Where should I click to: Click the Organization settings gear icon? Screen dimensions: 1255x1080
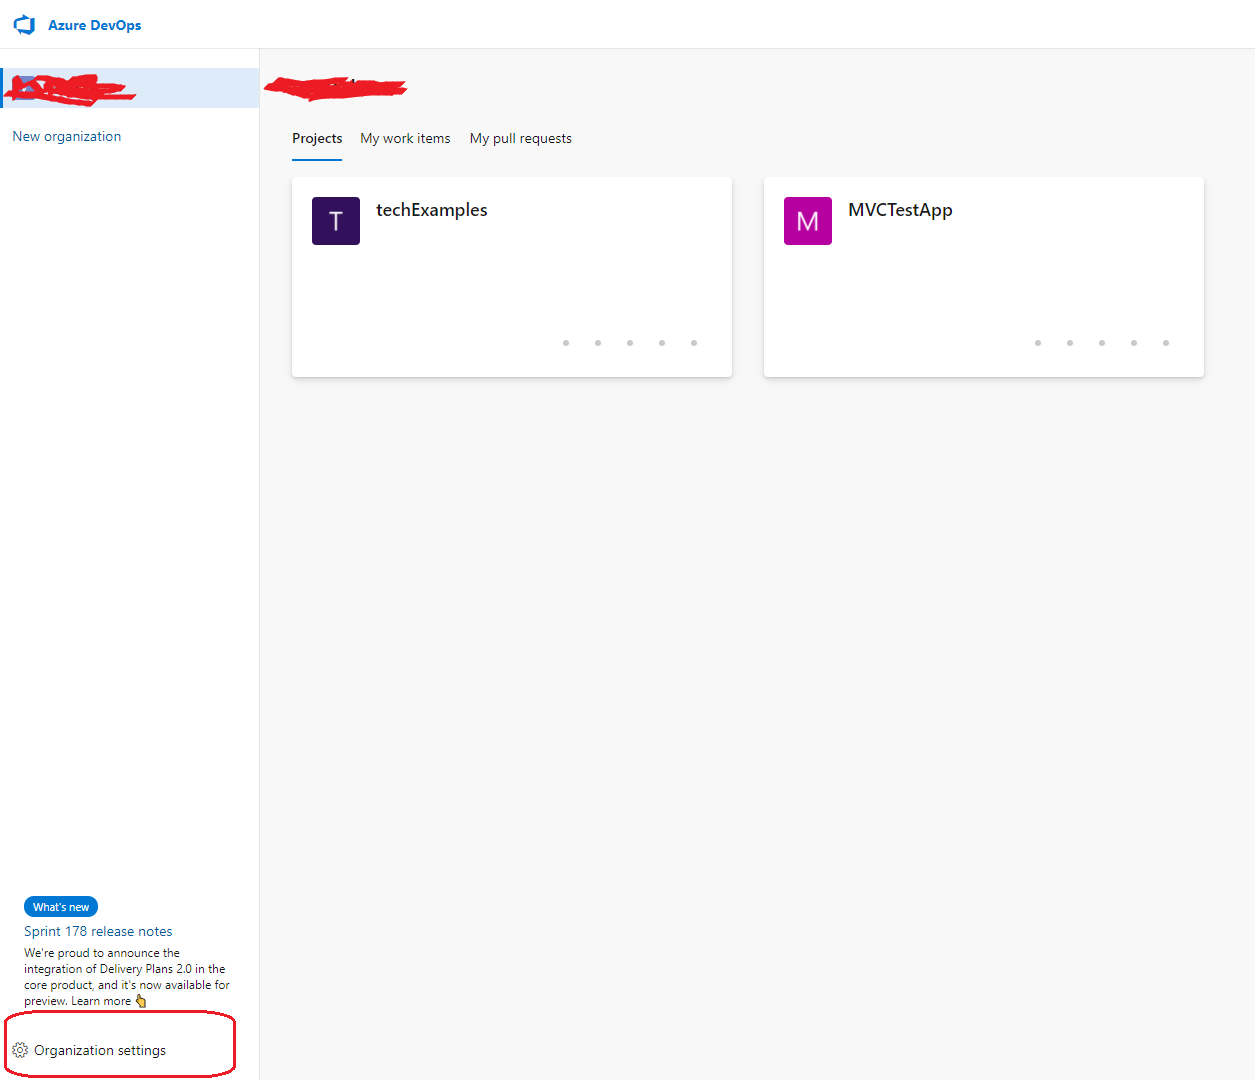21,1050
